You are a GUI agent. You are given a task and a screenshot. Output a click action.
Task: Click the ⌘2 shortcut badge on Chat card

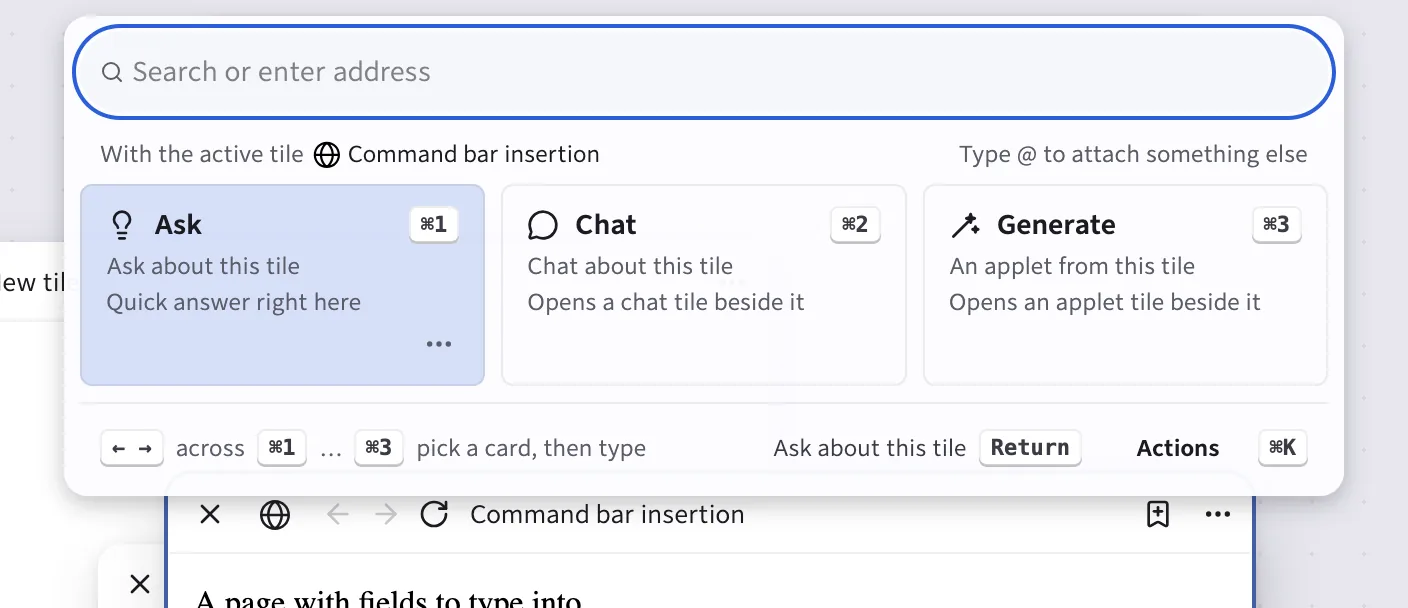pos(855,224)
